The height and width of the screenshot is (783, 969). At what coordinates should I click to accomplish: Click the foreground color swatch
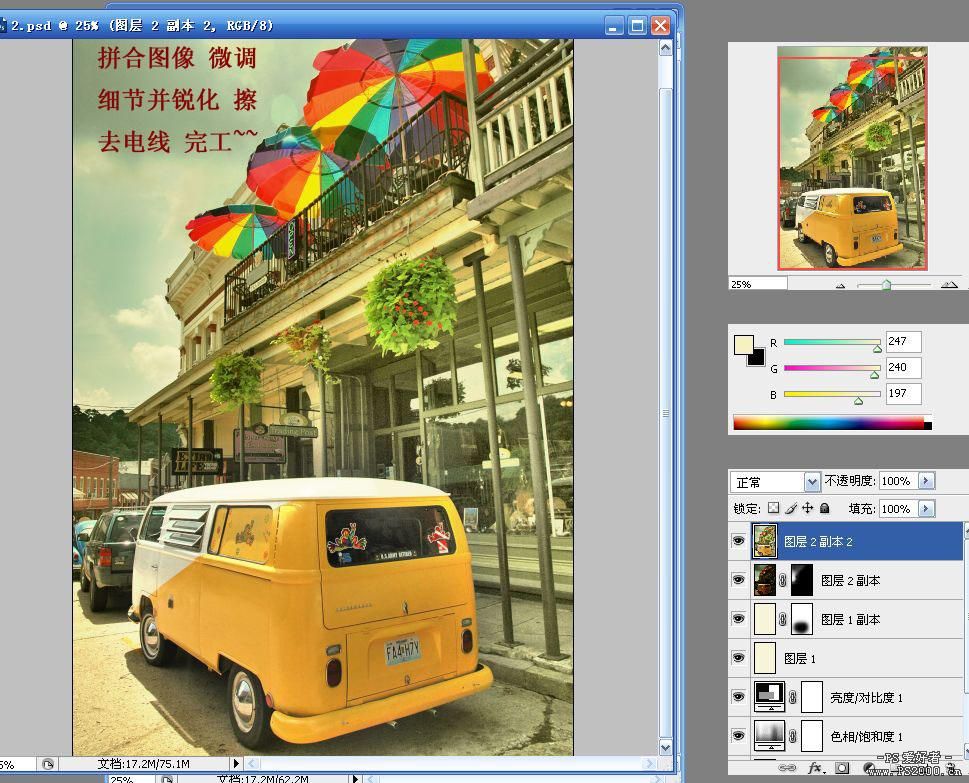pyautogui.click(x=743, y=344)
